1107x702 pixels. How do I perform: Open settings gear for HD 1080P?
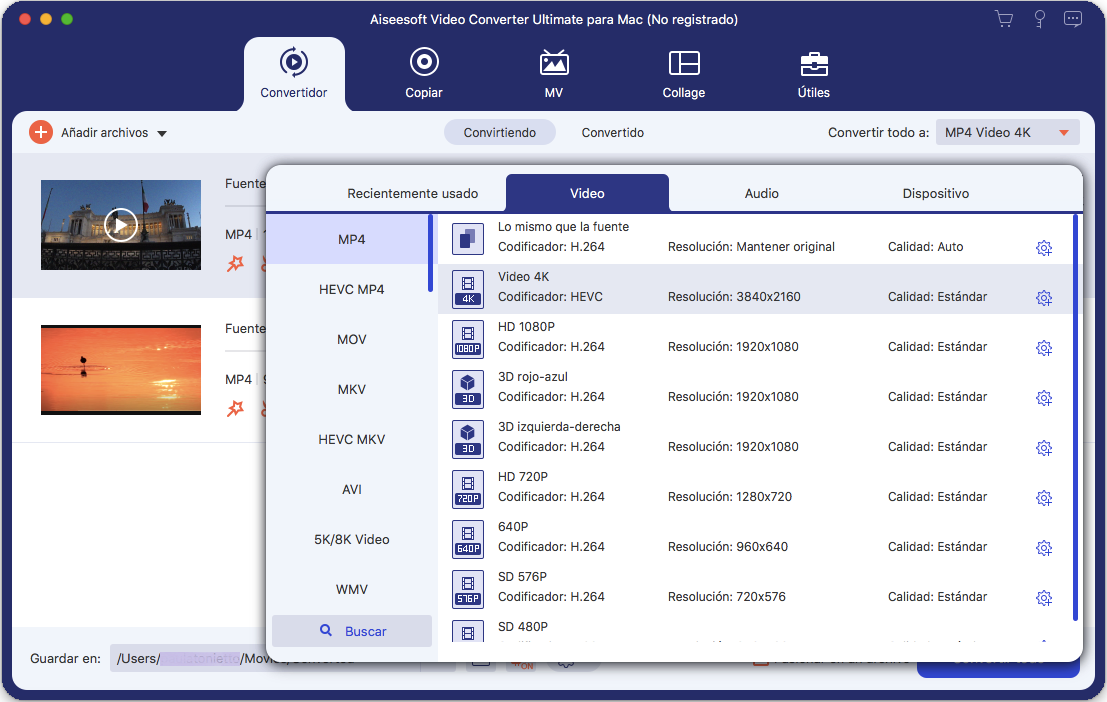[1043, 348]
